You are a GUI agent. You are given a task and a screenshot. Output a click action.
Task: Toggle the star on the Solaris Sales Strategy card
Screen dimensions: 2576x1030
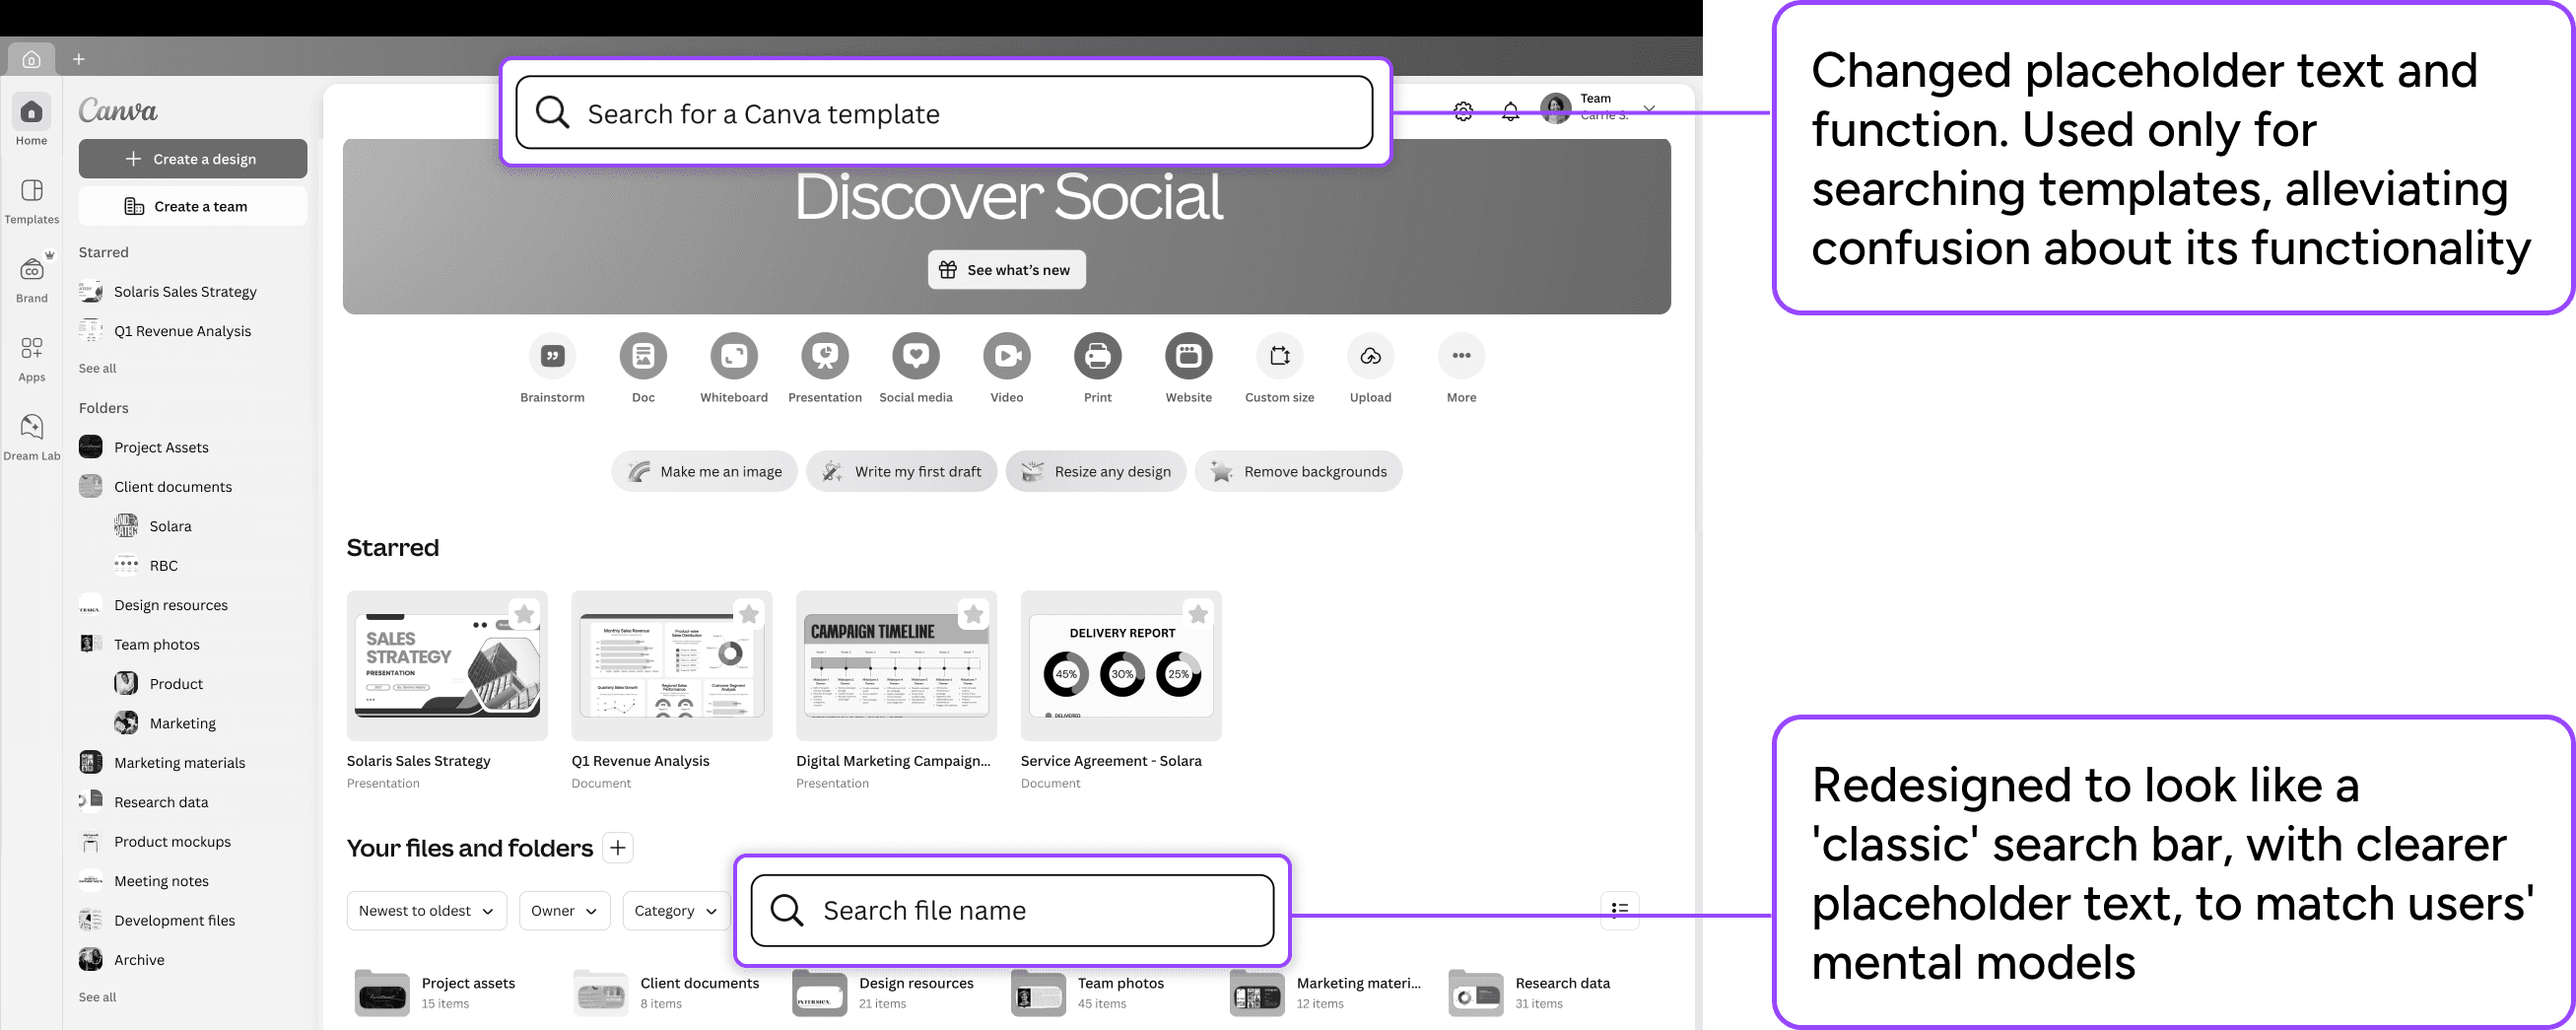(524, 614)
